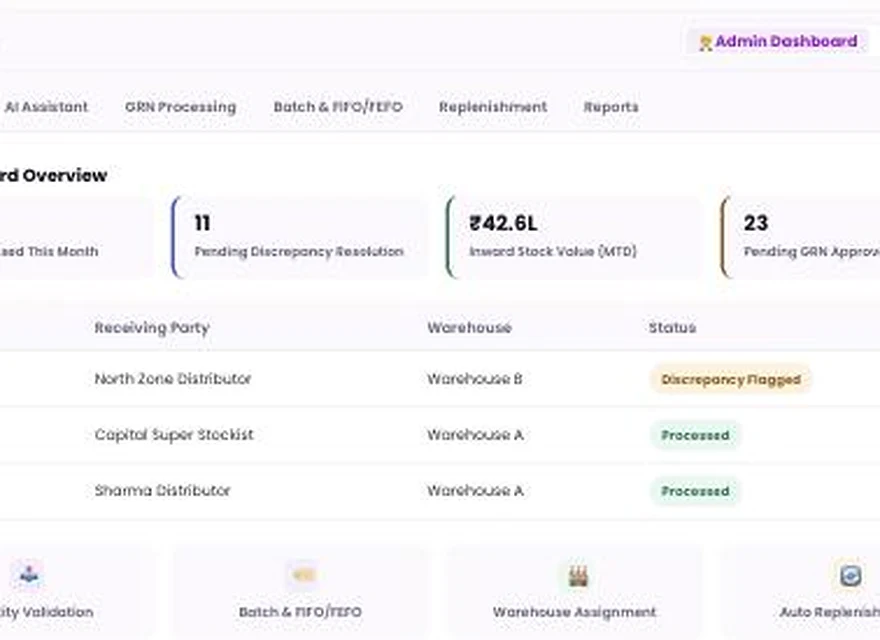The width and height of the screenshot is (880, 640).
Task: Select the Sharma Distributor row
Action: pyautogui.click(x=440, y=491)
